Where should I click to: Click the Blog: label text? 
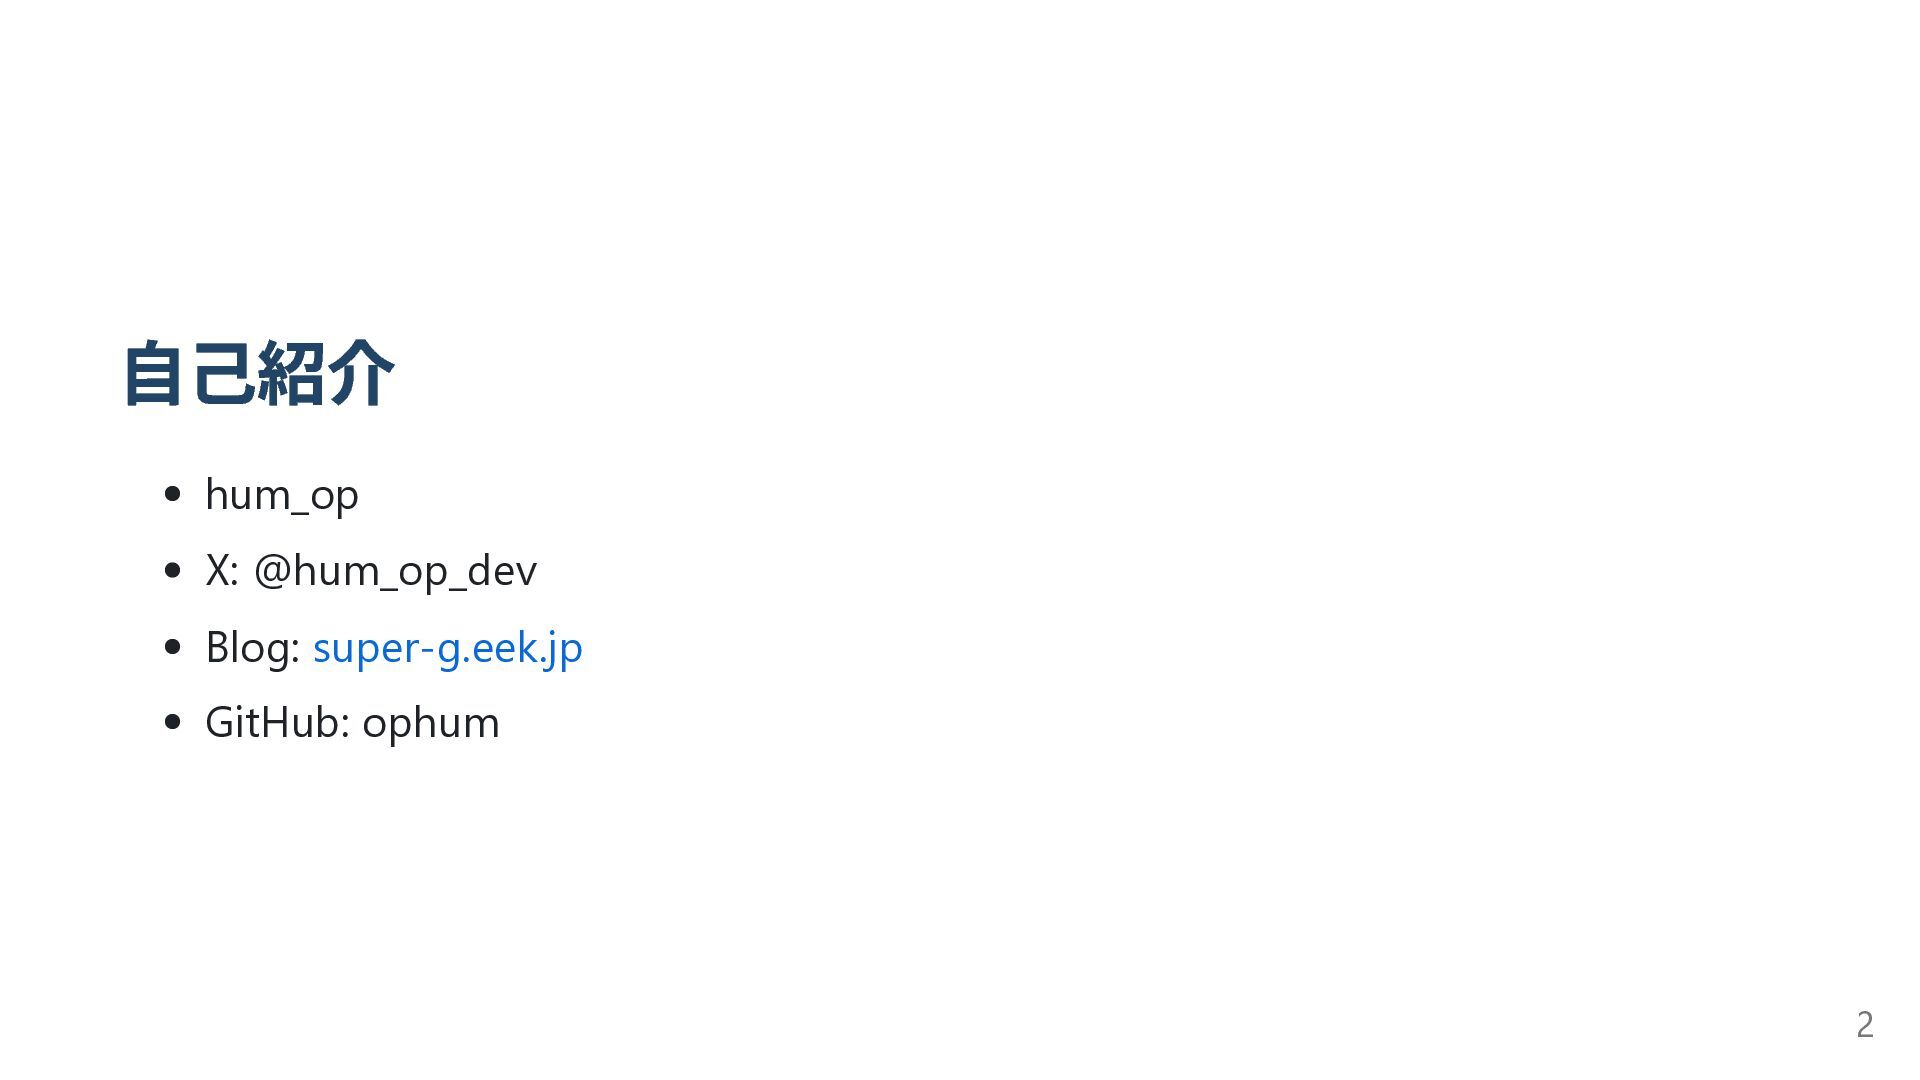tap(253, 647)
